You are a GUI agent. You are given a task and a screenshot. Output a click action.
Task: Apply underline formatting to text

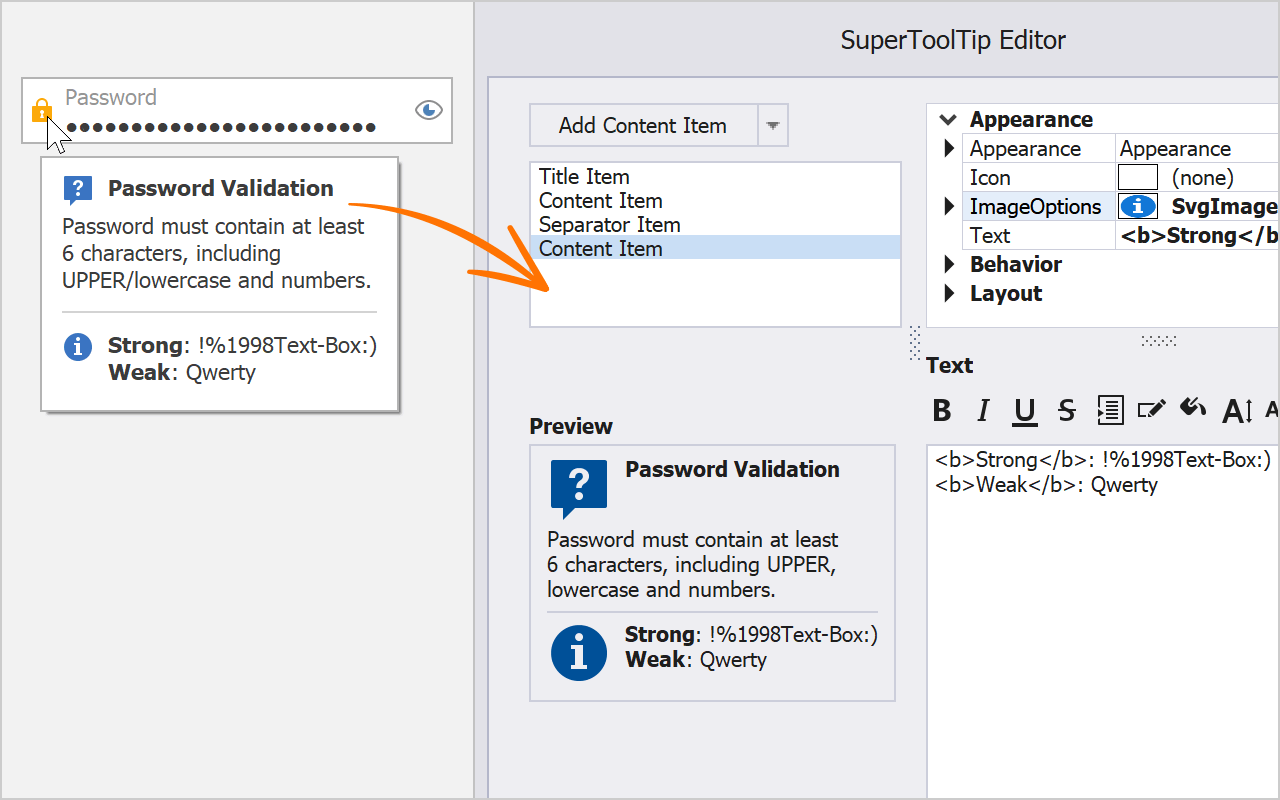[1025, 410]
